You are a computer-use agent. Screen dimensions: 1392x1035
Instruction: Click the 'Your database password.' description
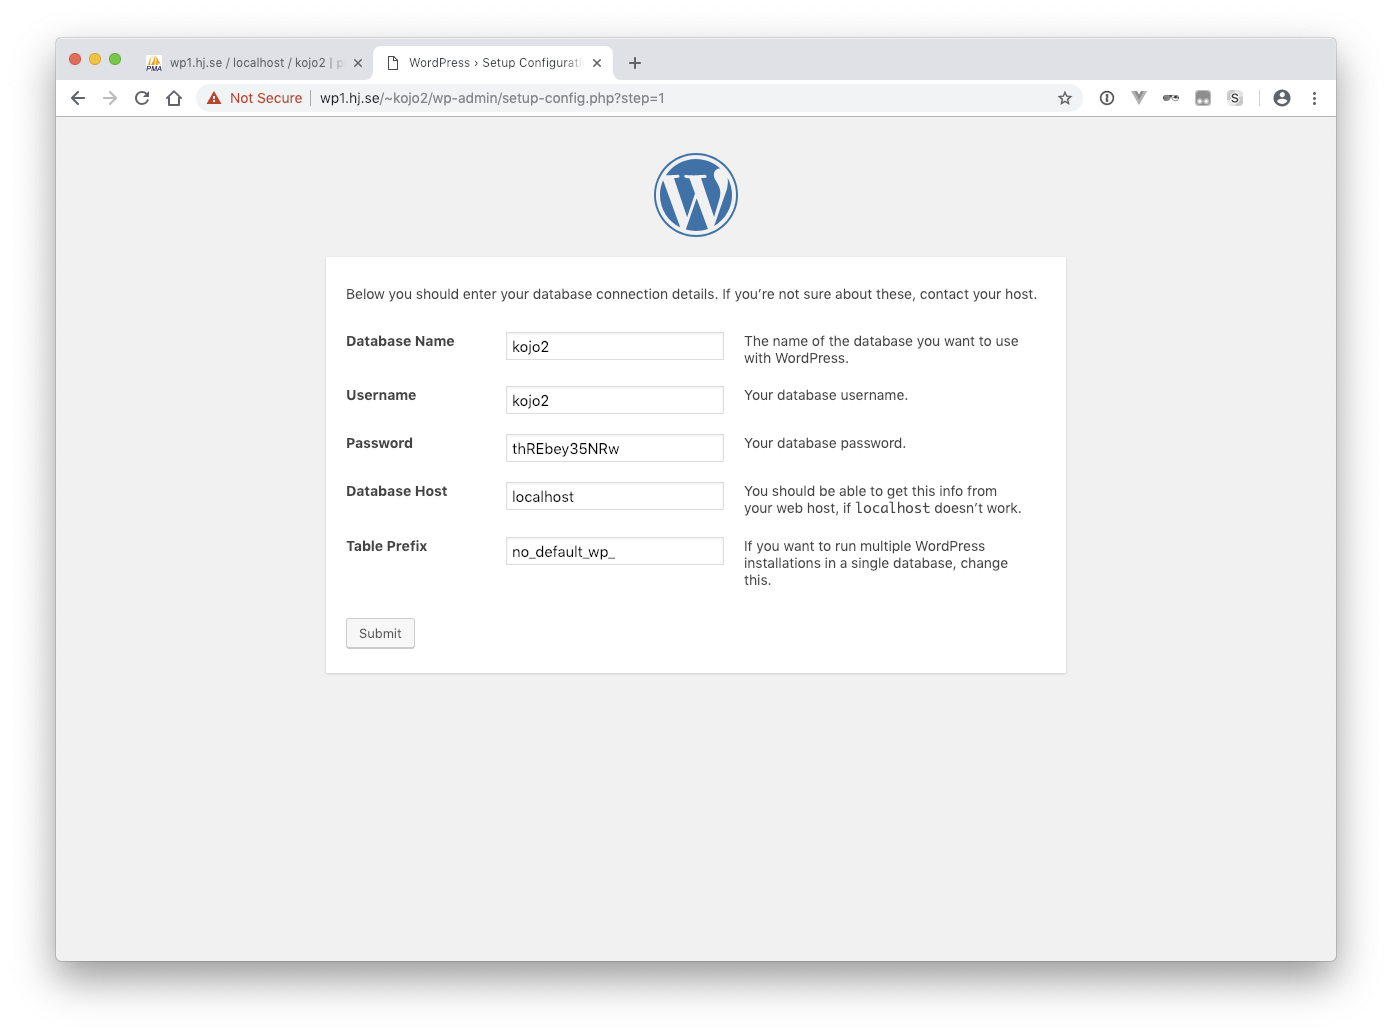(x=825, y=443)
